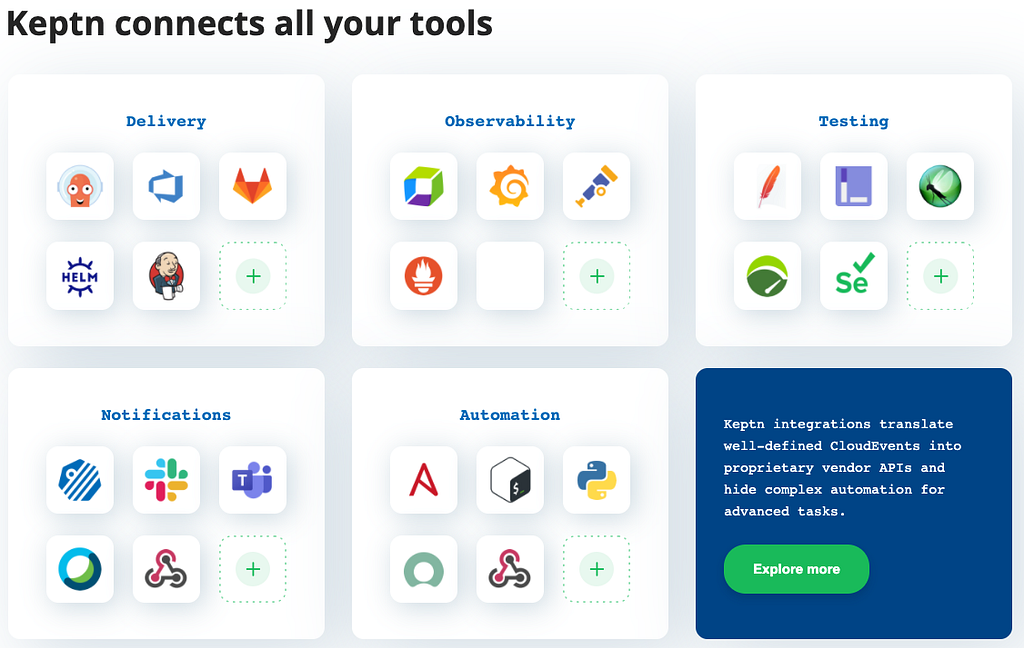Select the webhook icon under Automation
The height and width of the screenshot is (648, 1024).
[x=509, y=569]
